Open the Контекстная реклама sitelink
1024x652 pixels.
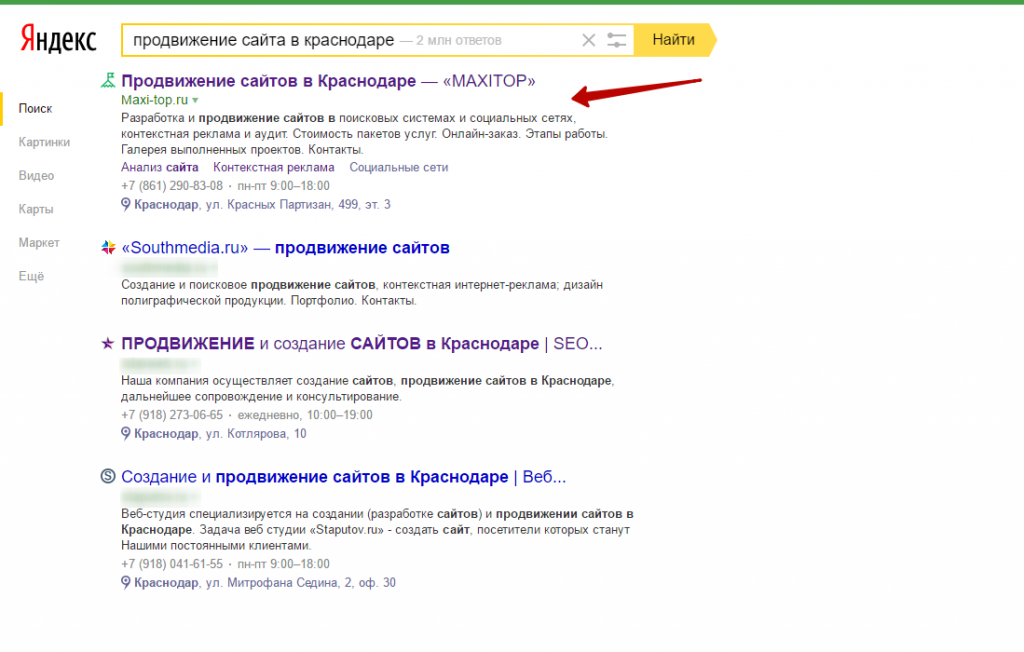click(x=274, y=167)
